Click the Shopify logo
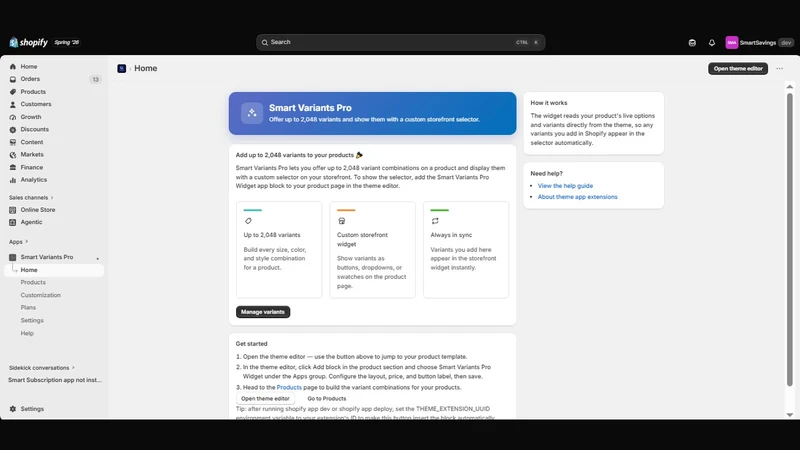This screenshot has height=450, width=800. tap(29, 42)
